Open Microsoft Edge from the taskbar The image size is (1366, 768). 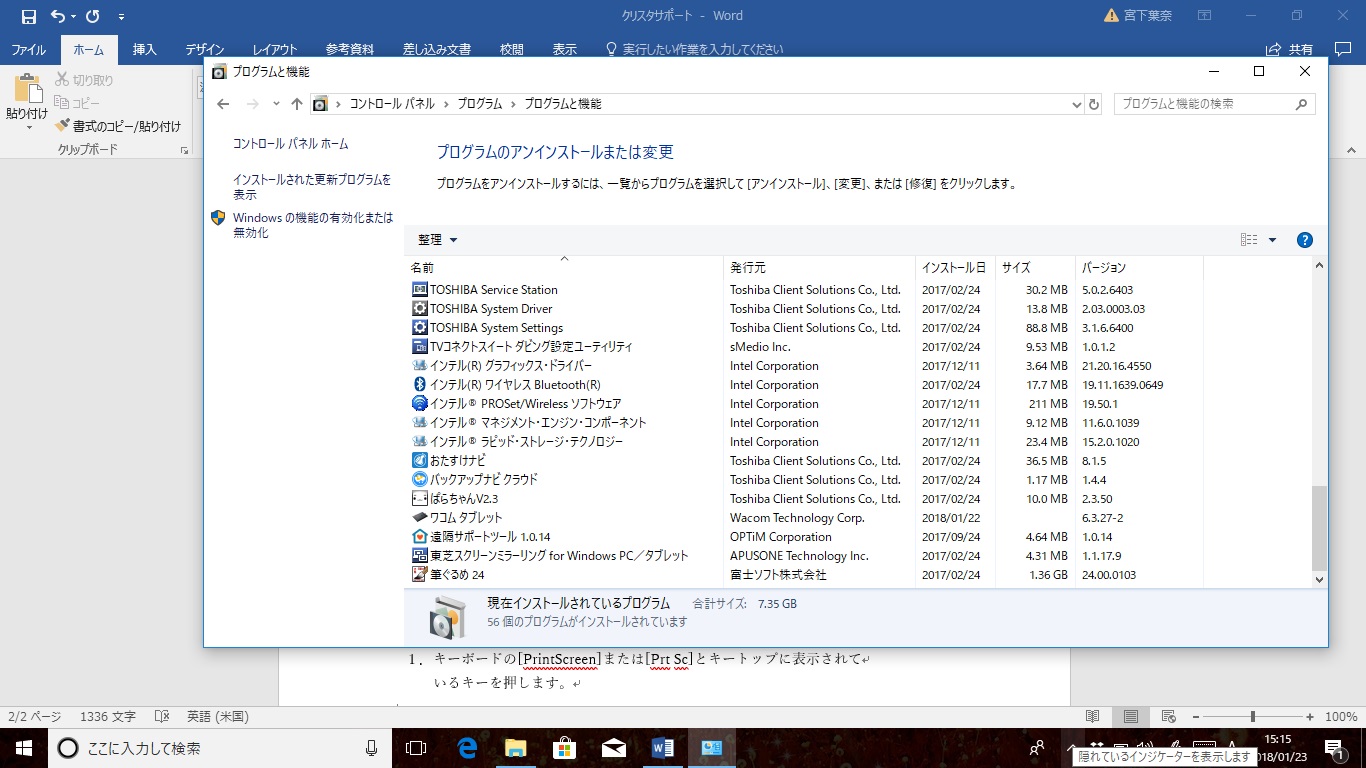[x=467, y=747]
